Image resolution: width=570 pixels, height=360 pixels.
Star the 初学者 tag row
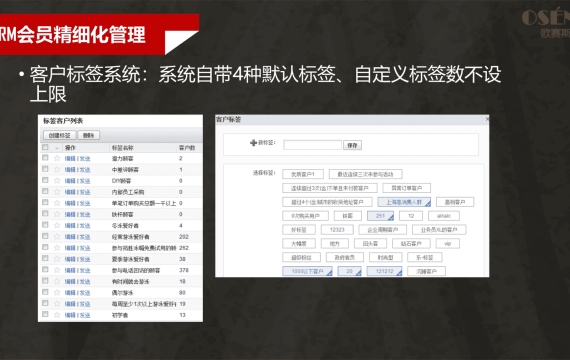point(57,315)
